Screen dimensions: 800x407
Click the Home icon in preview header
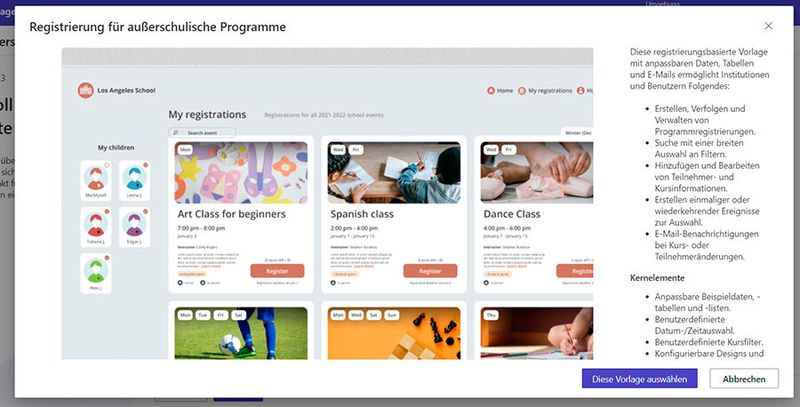point(491,90)
